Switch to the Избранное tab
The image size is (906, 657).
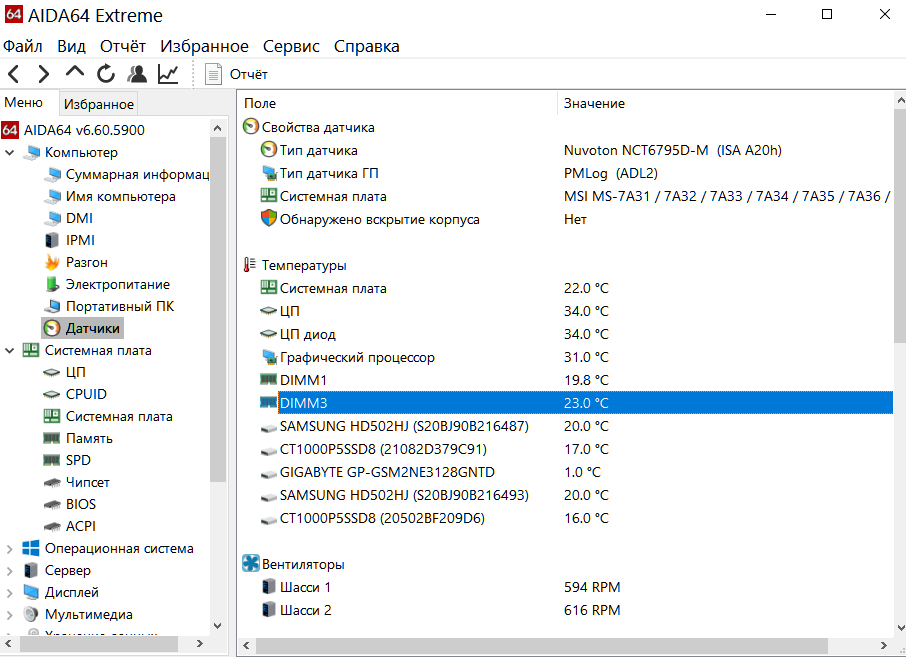pos(98,104)
